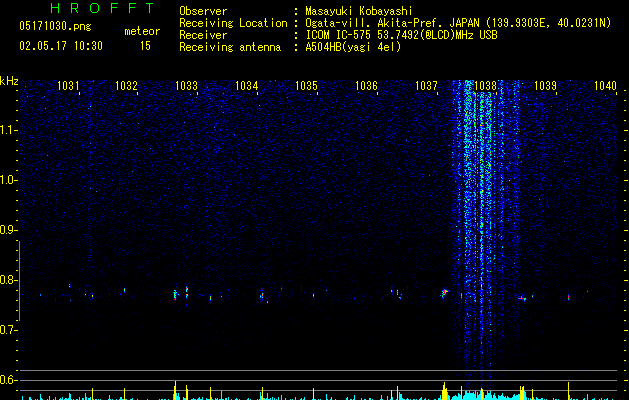Click the 1037 time axis label

coord(426,86)
